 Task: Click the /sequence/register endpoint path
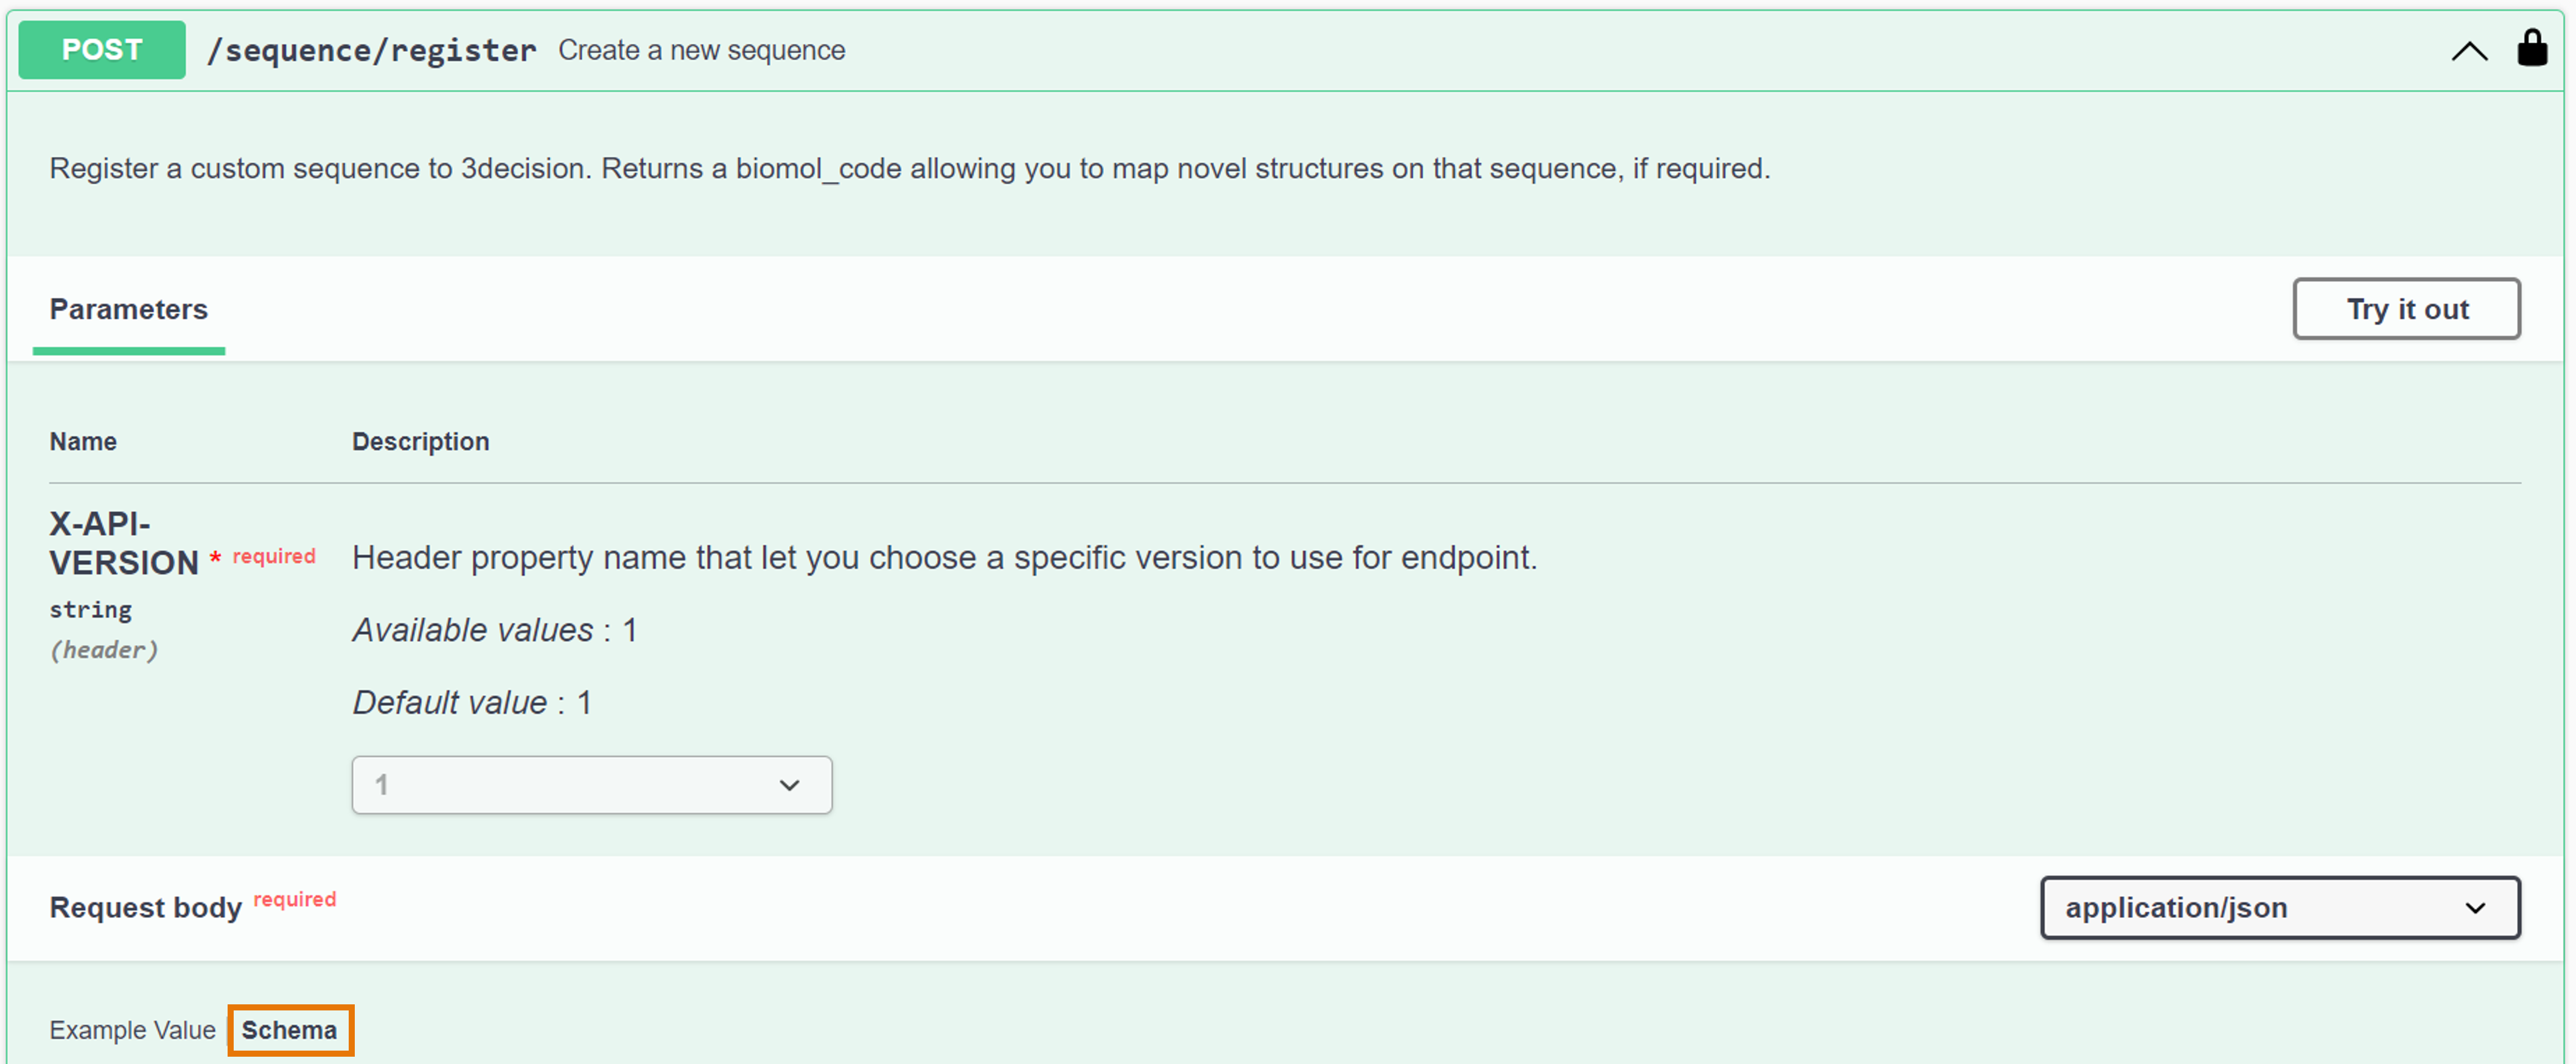tap(371, 50)
